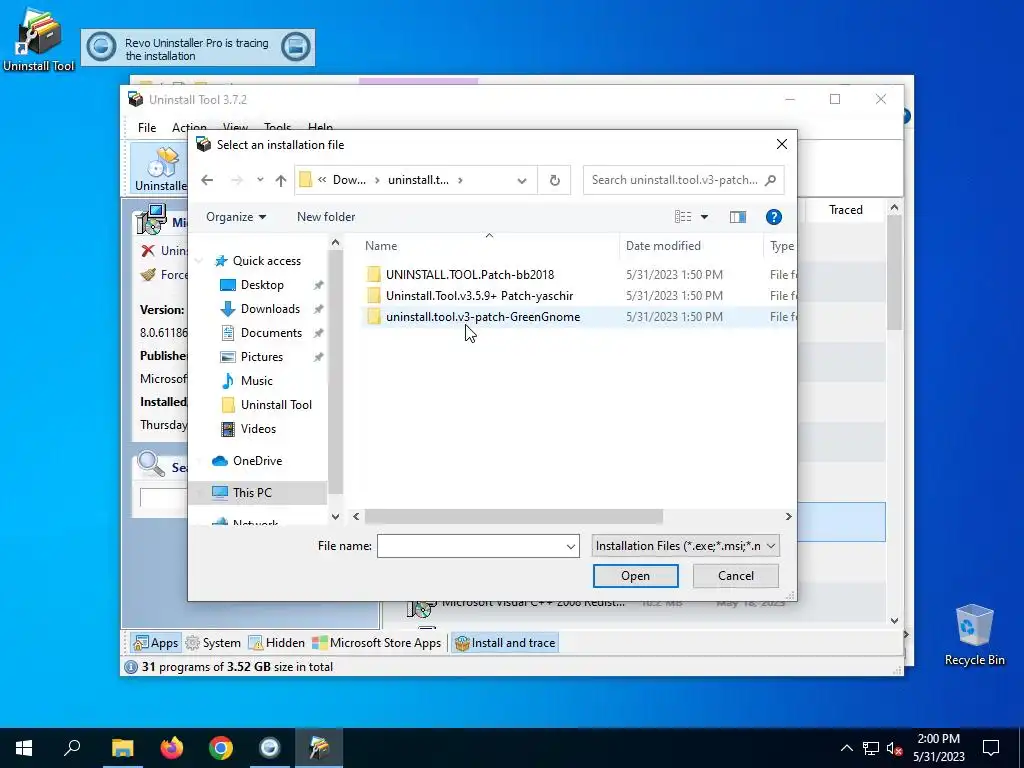1024x768 pixels.
Task: Click the Revo tracing bar right round icon
Action: coord(295,47)
